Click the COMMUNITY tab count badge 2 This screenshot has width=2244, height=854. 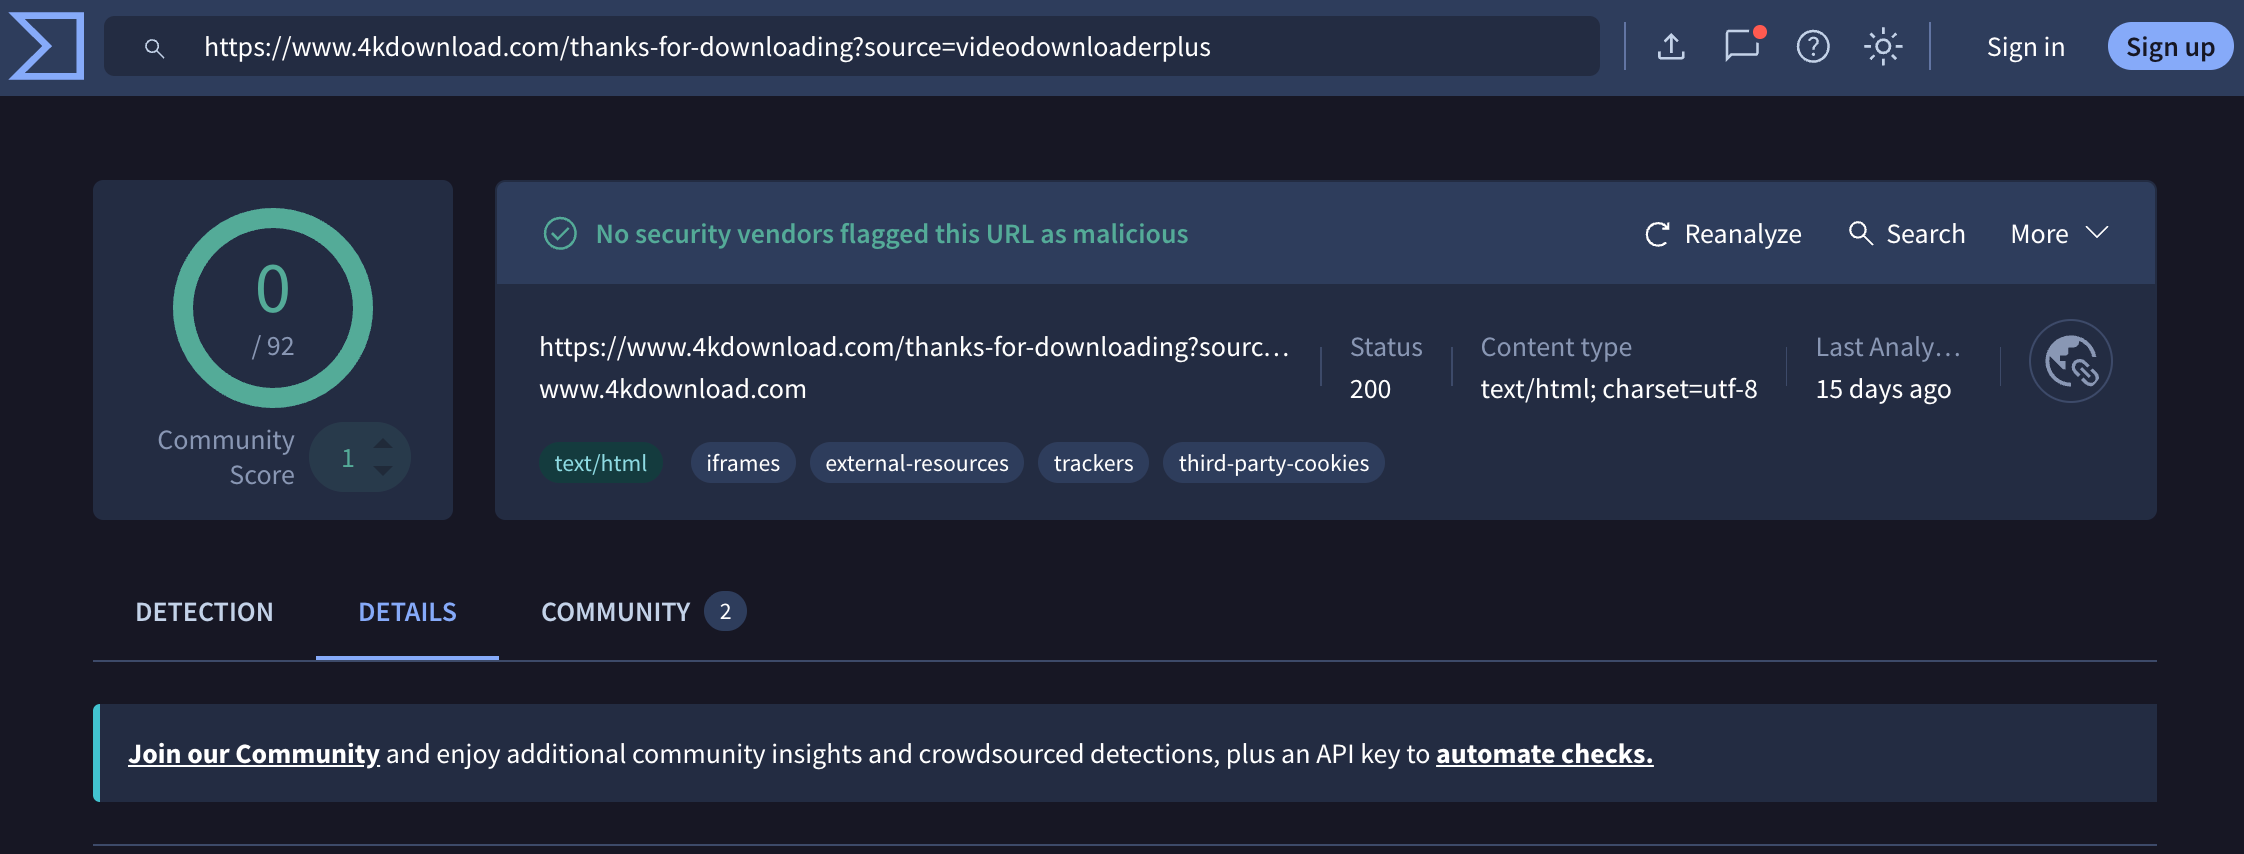tap(725, 612)
